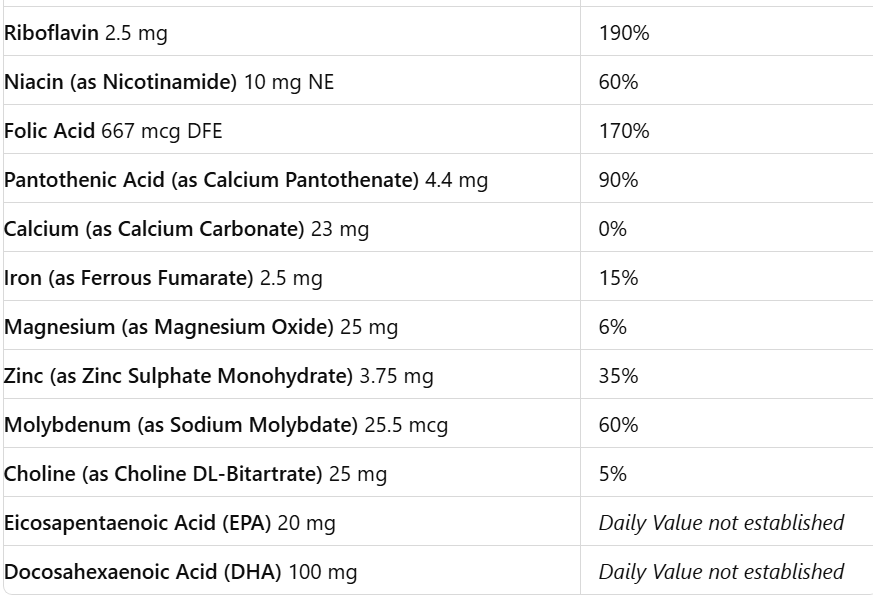Click the 0% value in the Calcium row
Image resolution: width=873 pixels, height=601 pixels.
pos(613,229)
